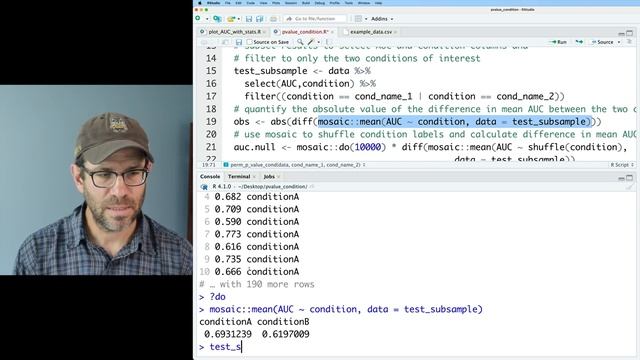The width and height of the screenshot is (640, 360).
Task: Click line 19 in the editor gutter
Action: click(x=211, y=122)
